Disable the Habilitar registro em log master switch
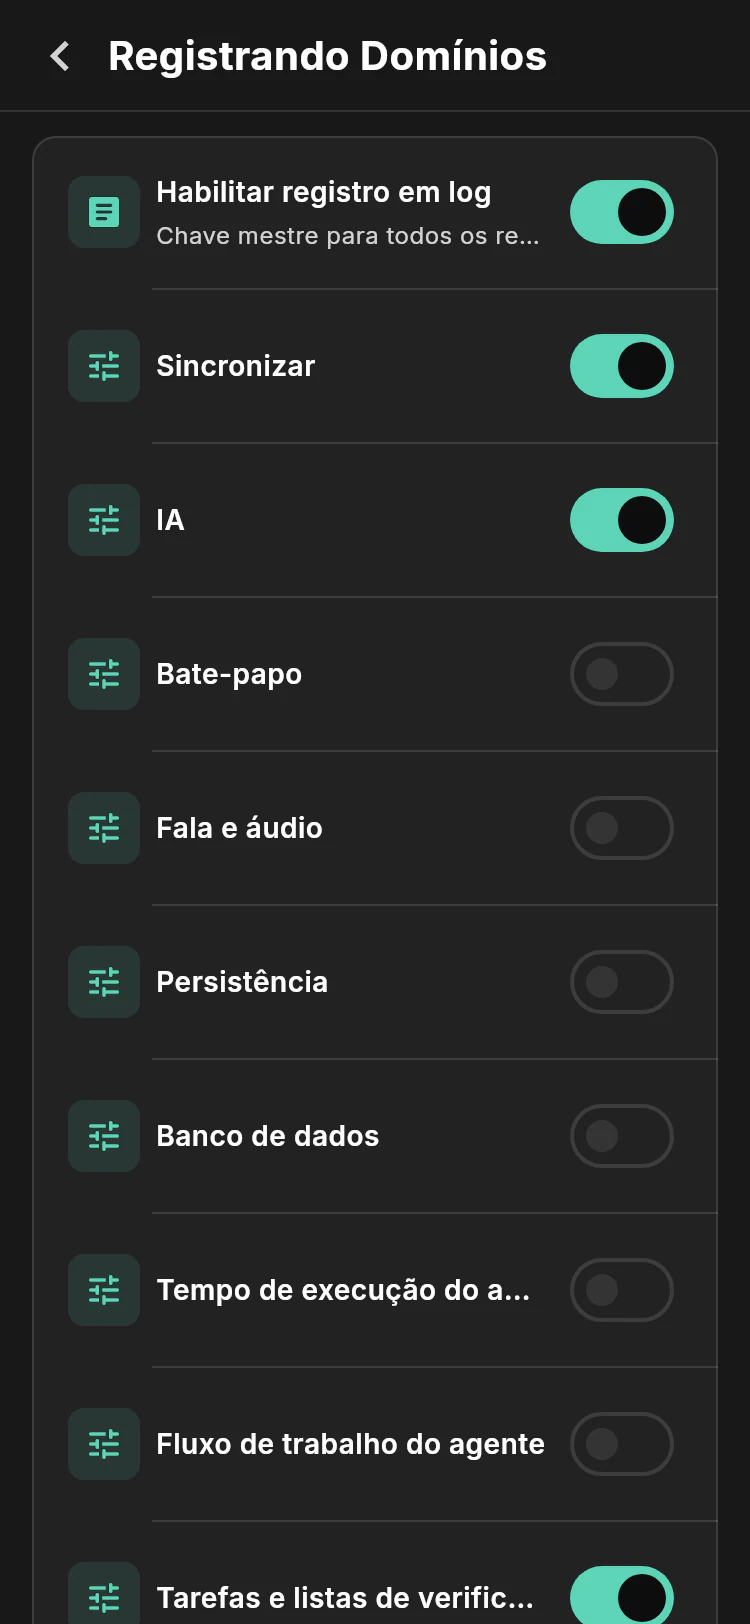 click(x=622, y=212)
